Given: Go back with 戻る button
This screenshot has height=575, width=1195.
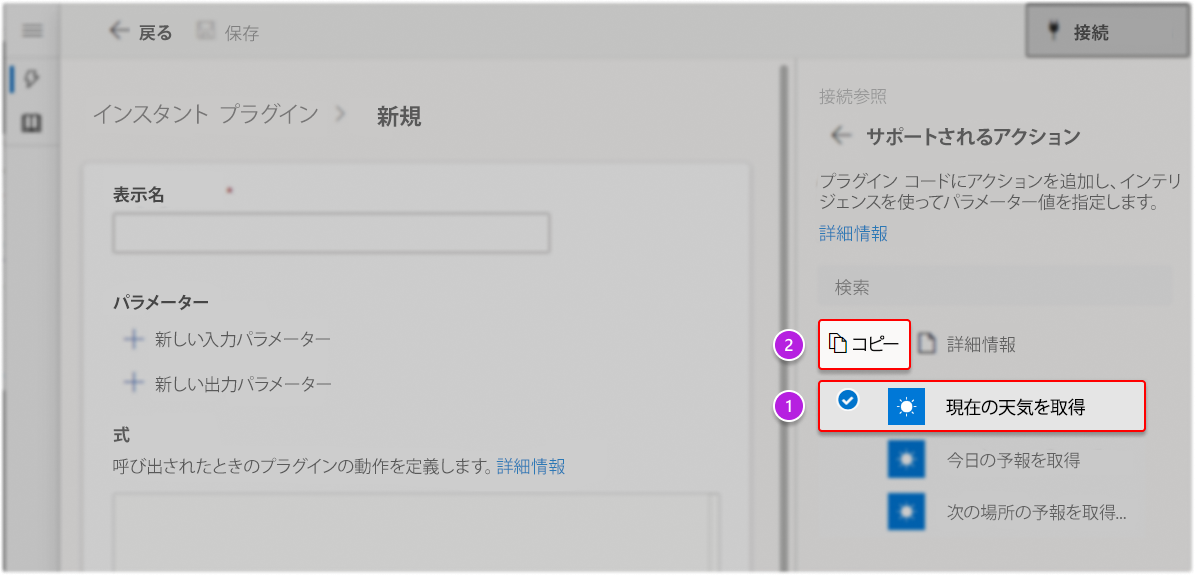Looking at the screenshot, I should coord(140,32).
